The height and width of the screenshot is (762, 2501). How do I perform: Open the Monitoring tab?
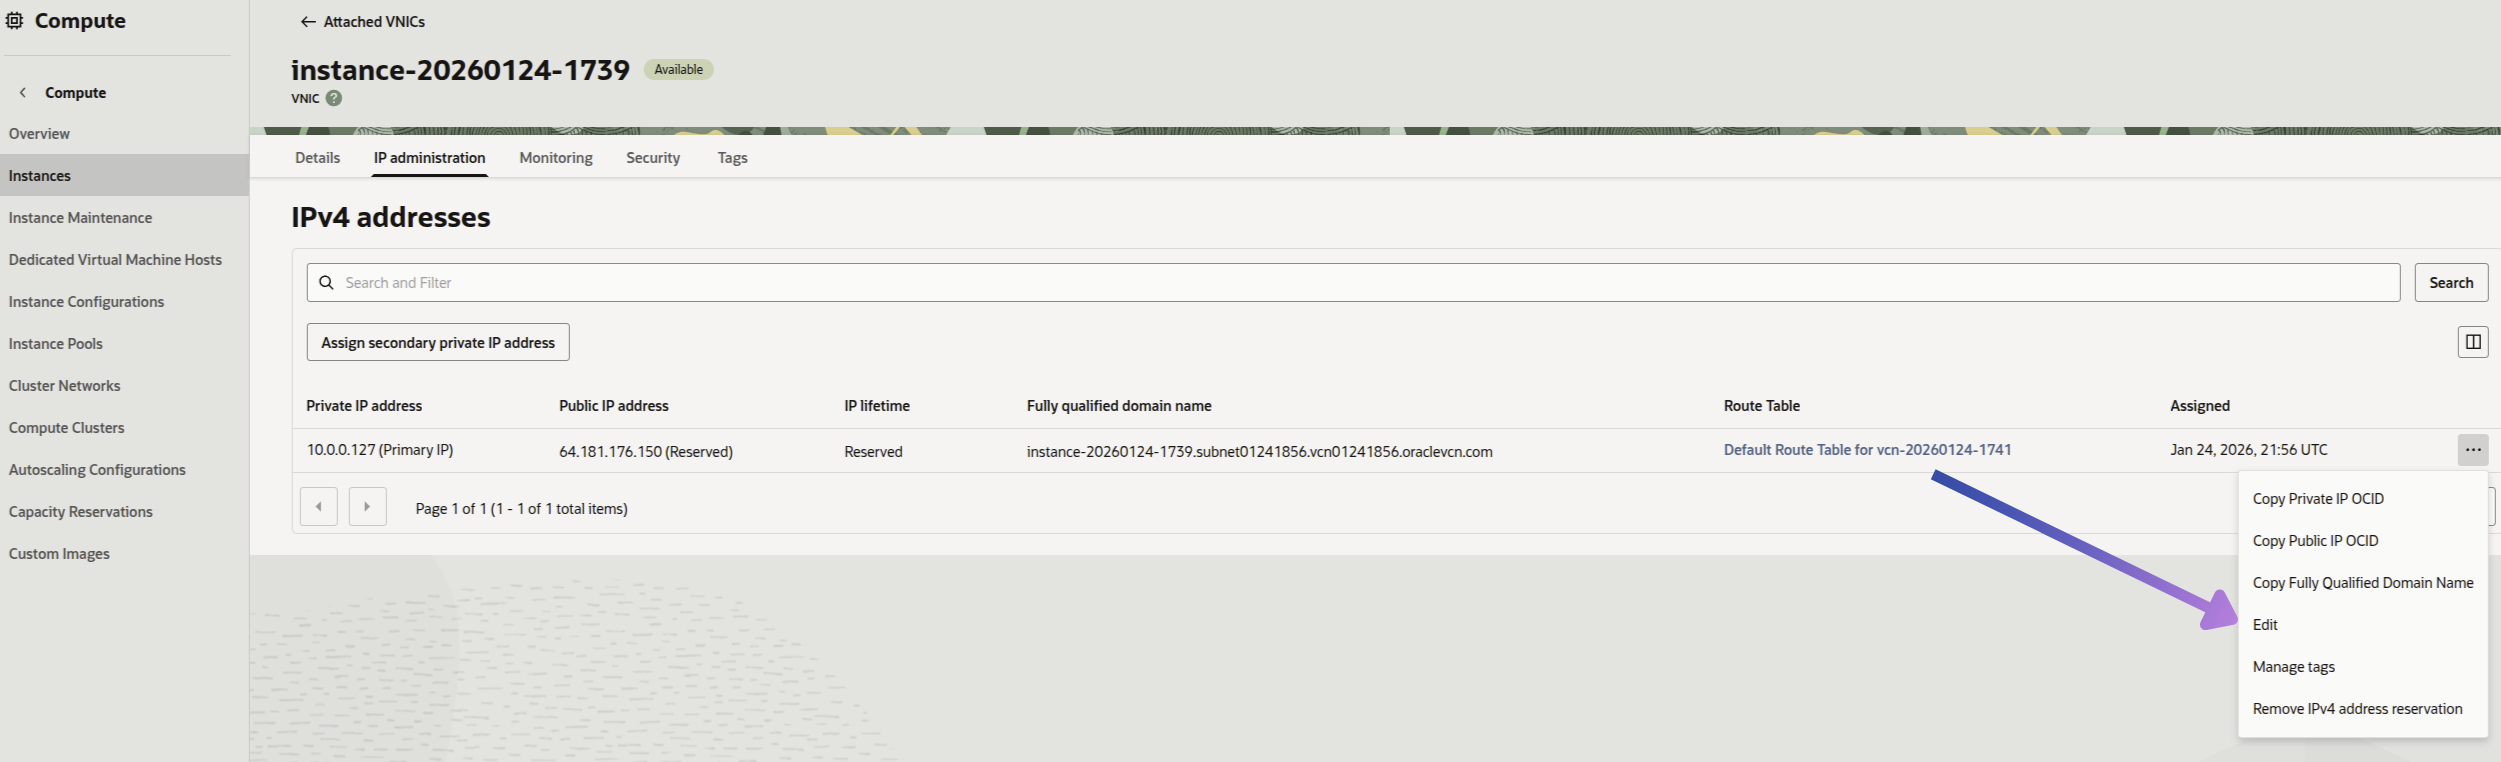pyautogui.click(x=555, y=158)
